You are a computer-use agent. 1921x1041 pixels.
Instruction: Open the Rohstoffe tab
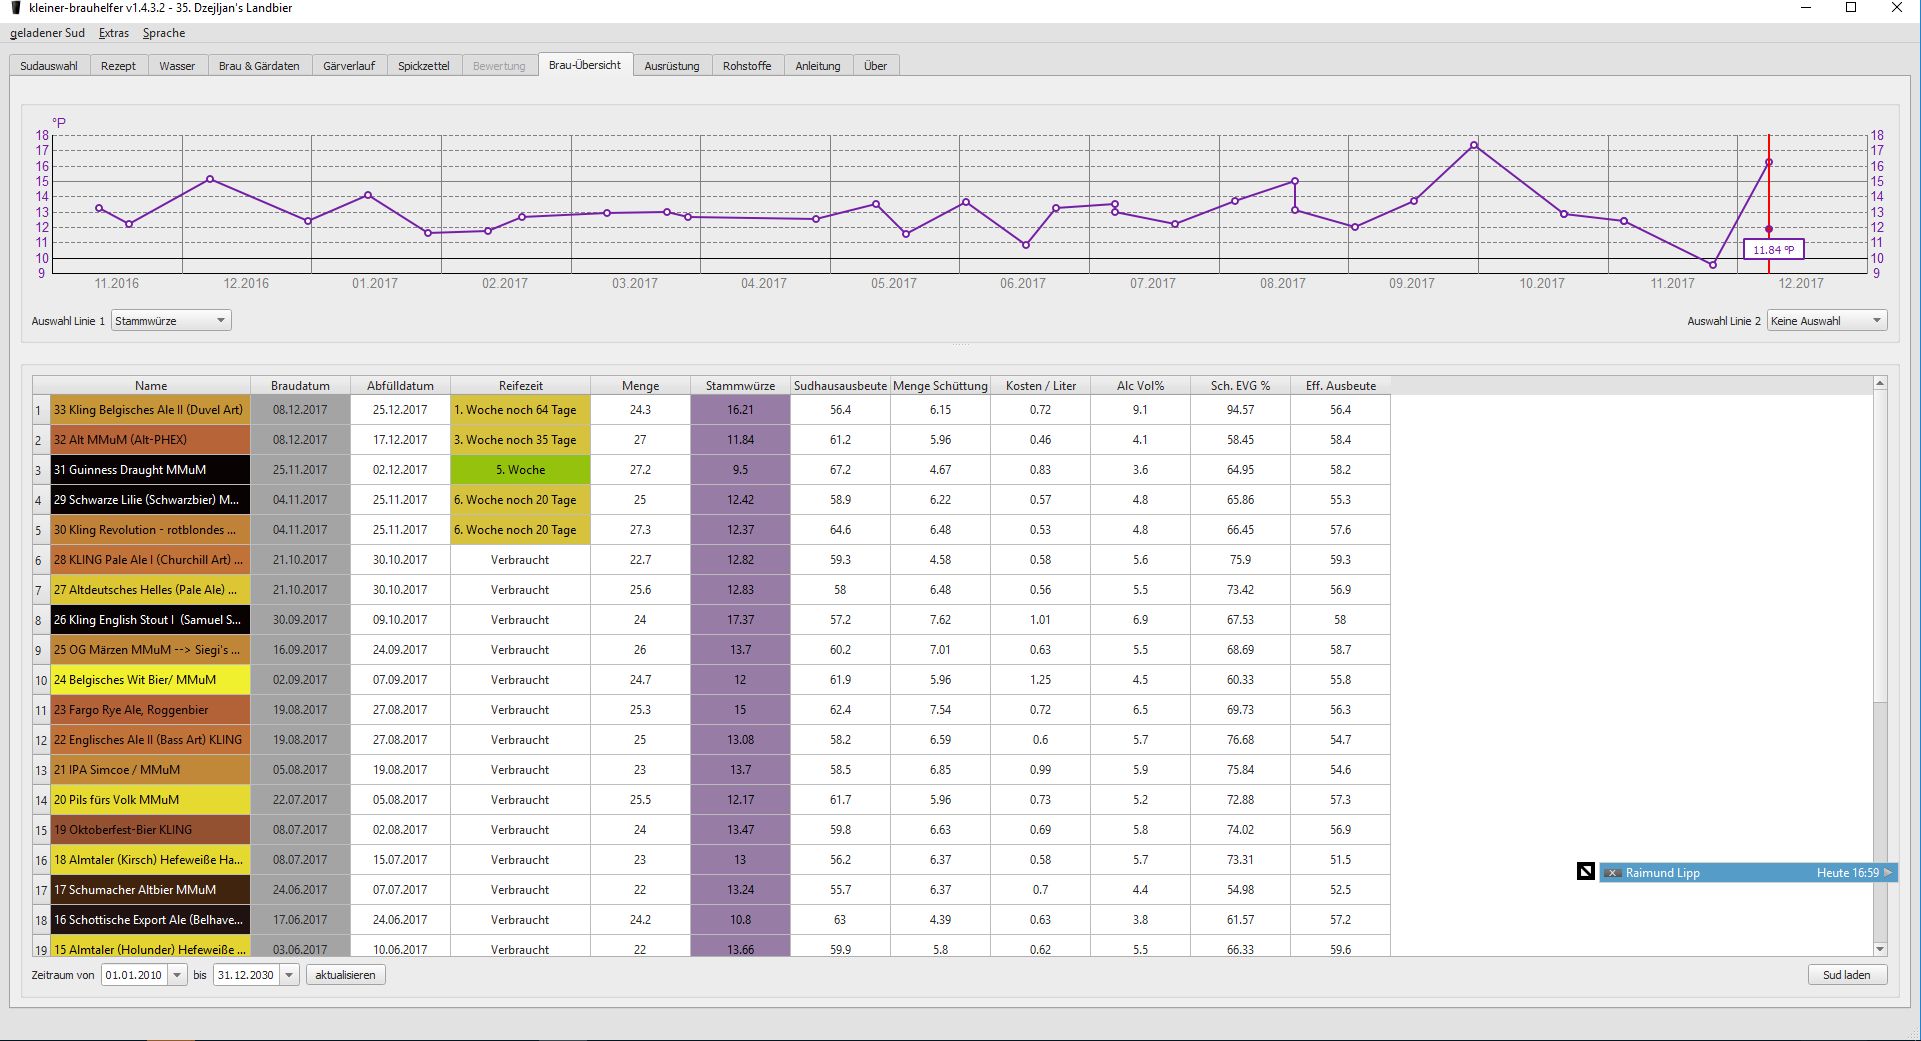tap(746, 66)
